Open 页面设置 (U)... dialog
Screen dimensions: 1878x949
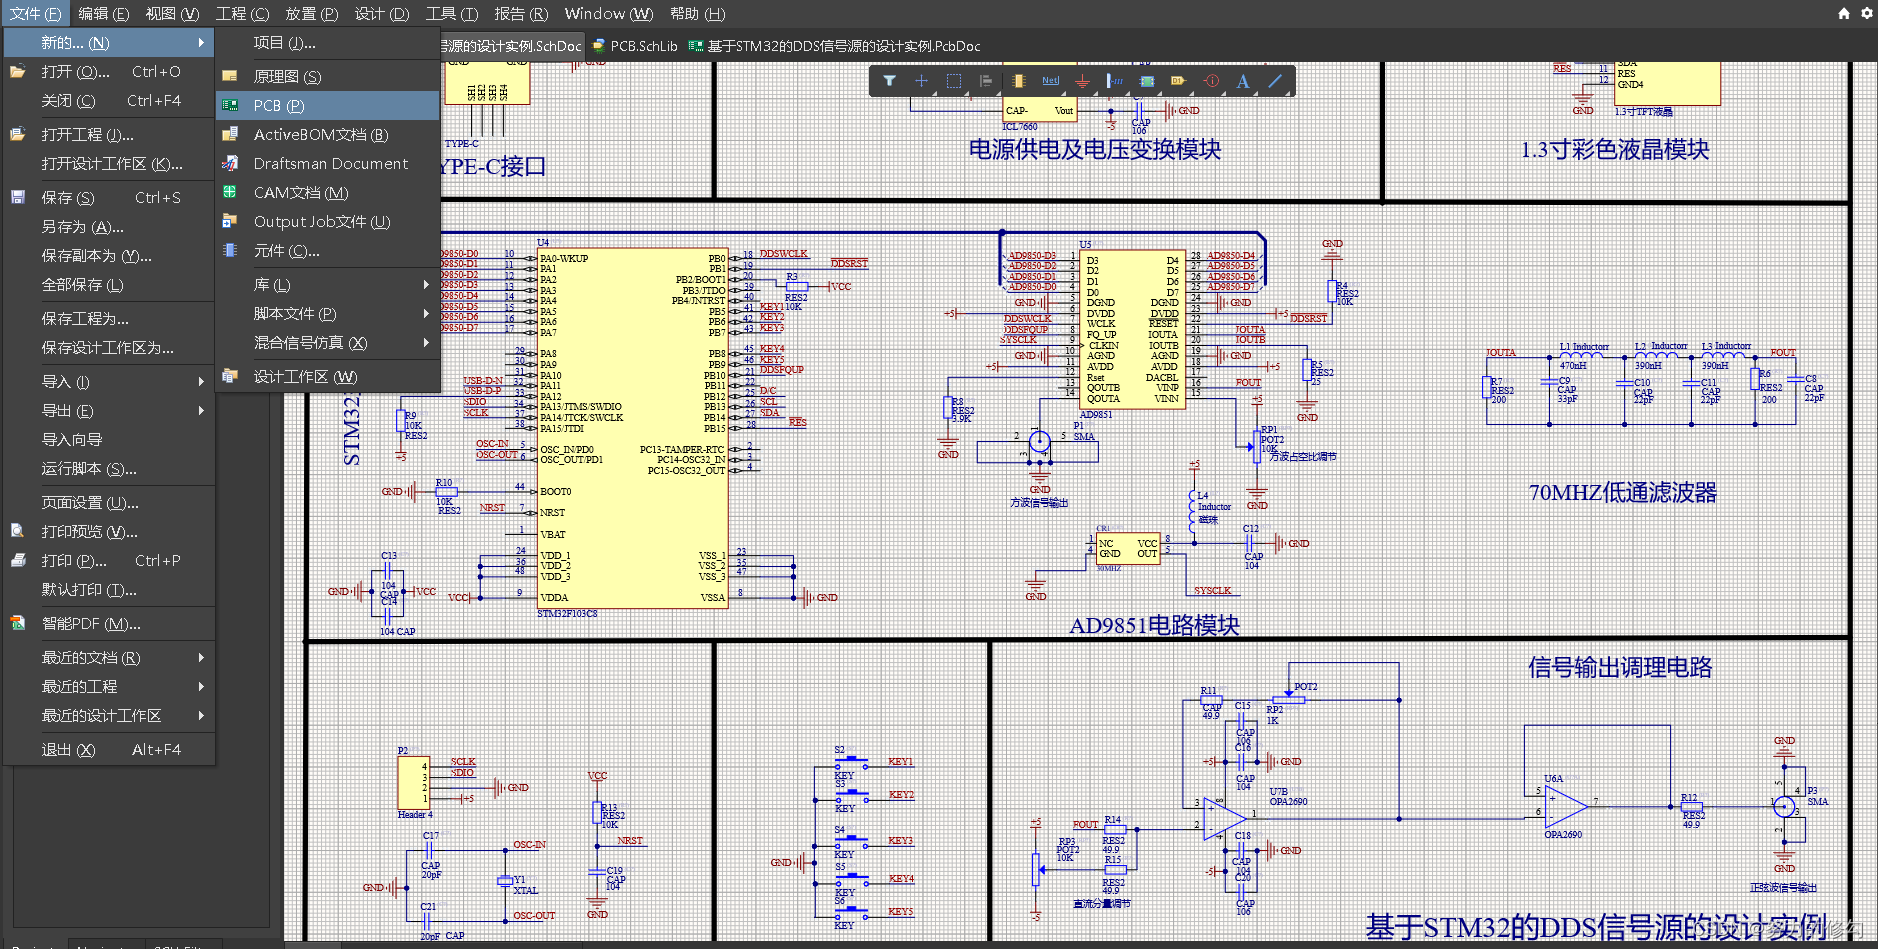point(109,502)
